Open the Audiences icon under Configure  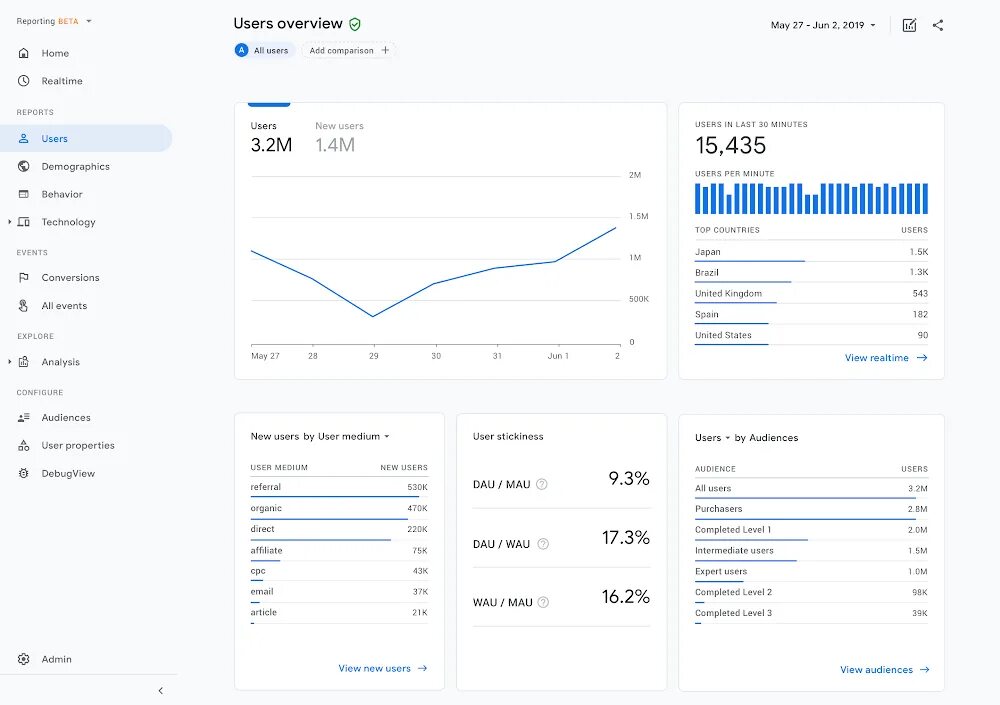click(22, 417)
